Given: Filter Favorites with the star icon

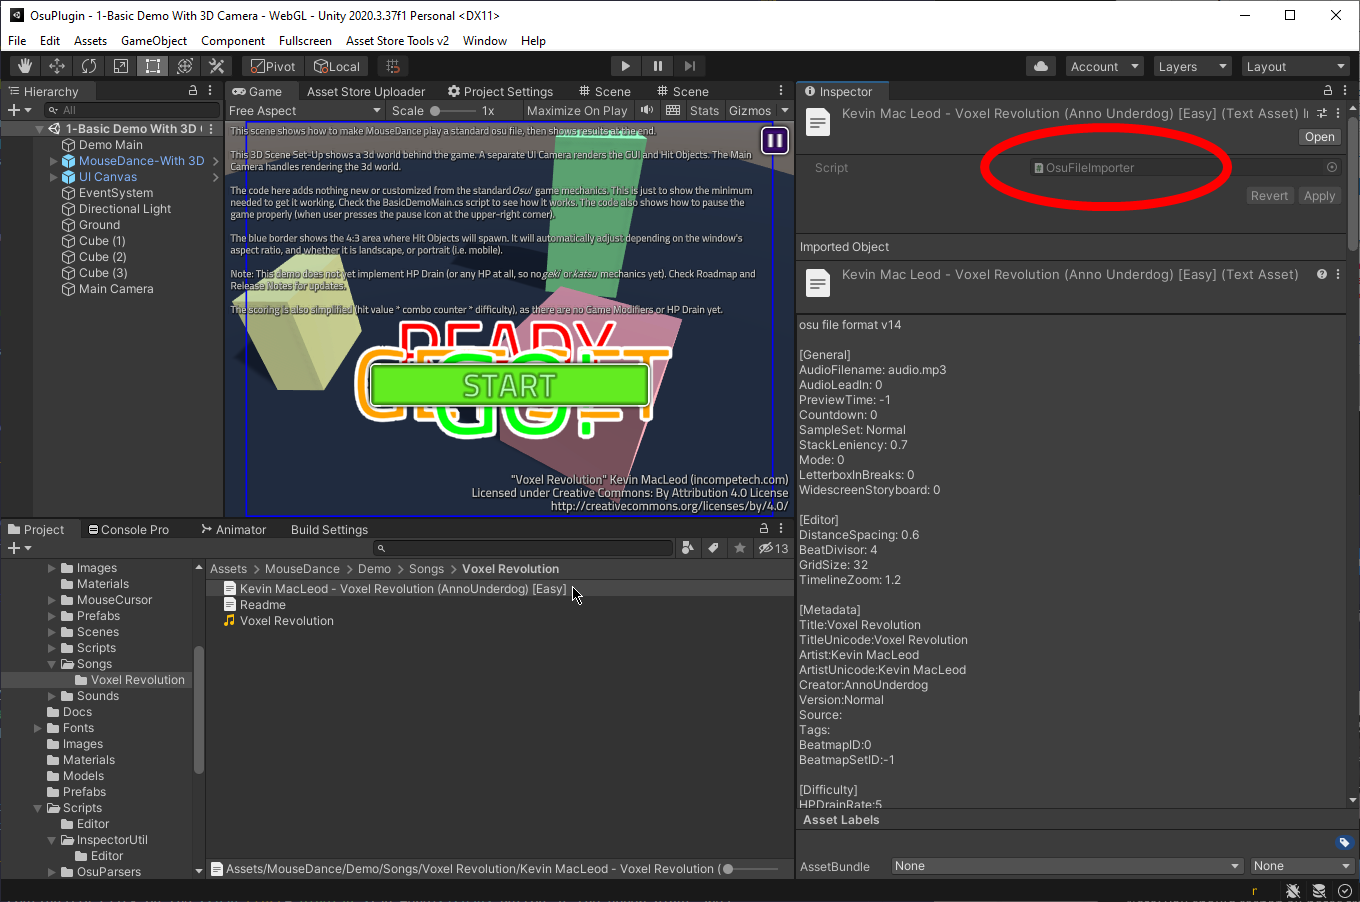Looking at the screenshot, I should pos(740,548).
